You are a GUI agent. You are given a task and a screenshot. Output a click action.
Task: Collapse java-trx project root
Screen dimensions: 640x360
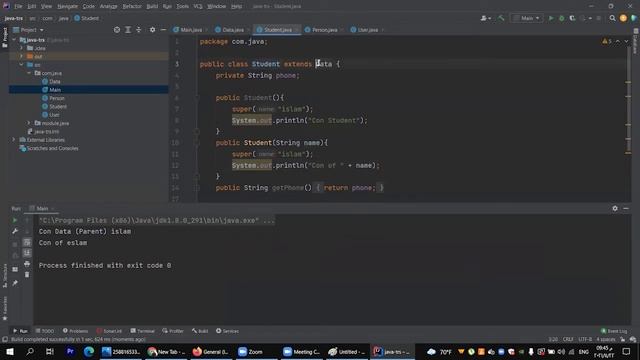[15, 40]
